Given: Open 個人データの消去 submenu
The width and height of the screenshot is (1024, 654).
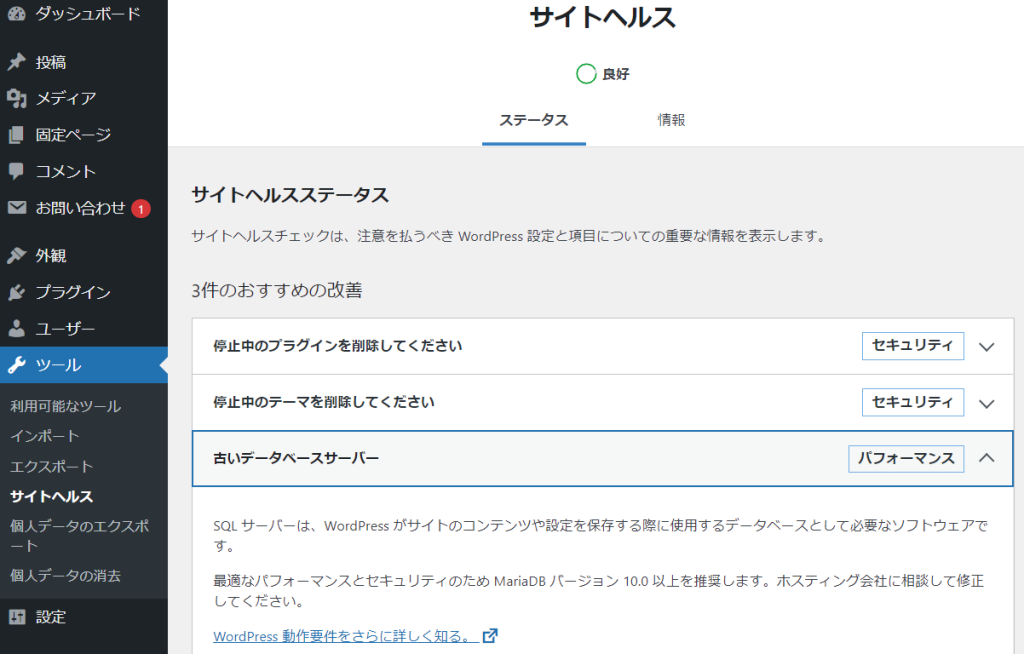Looking at the screenshot, I should [x=65, y=576].
